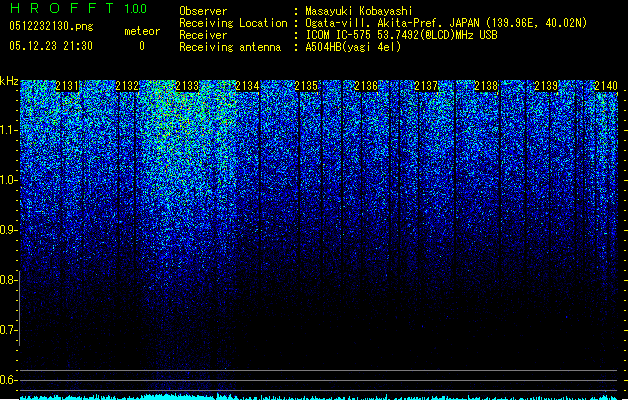Click the kHz axis unit label
629x400 pixels.
9,81
